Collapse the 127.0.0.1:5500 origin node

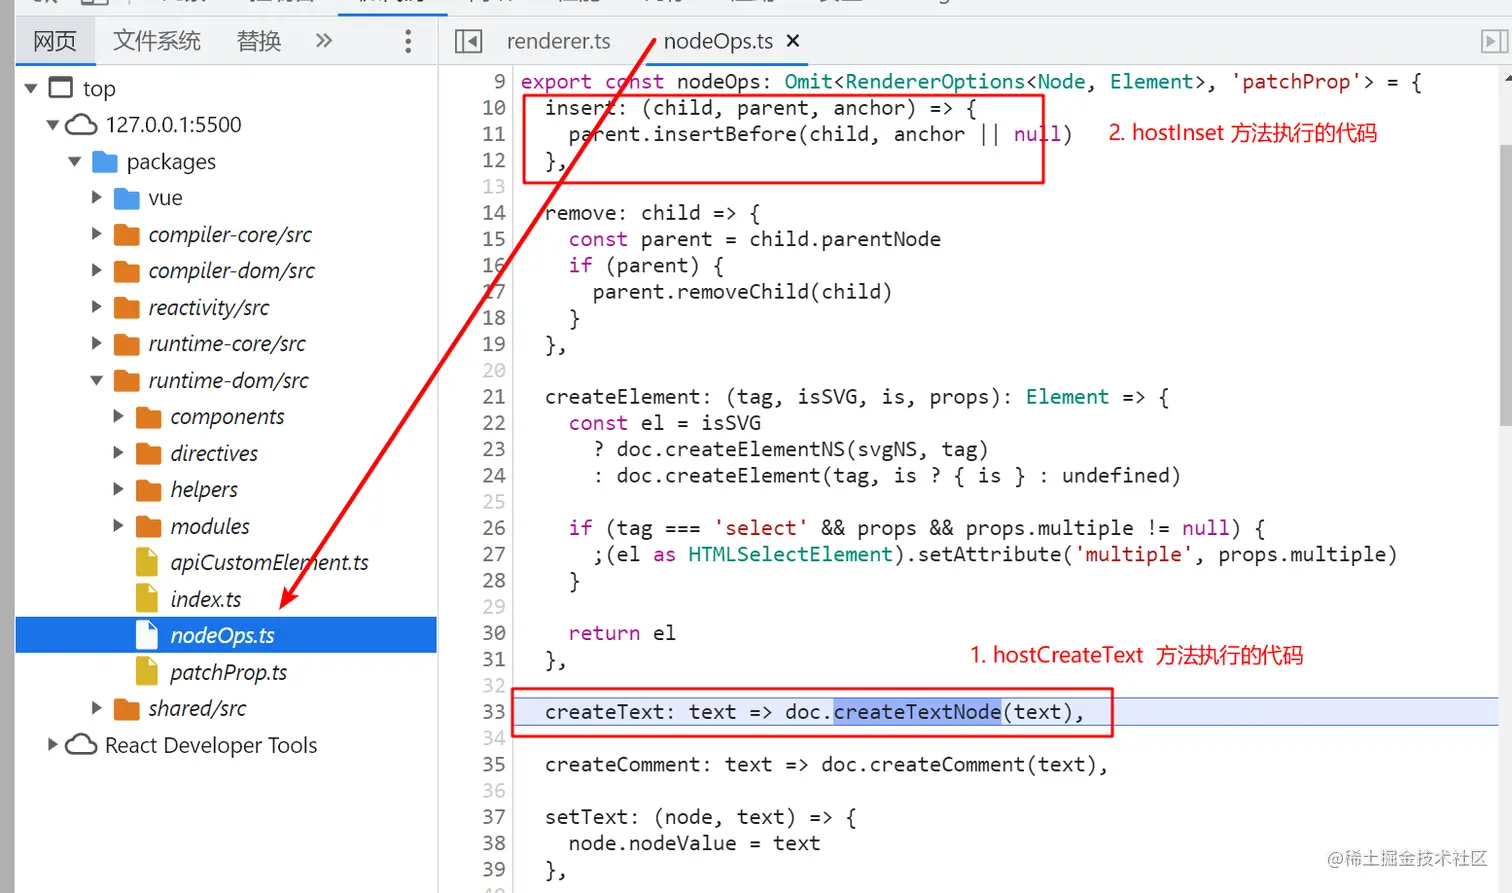tap(53, 125)
